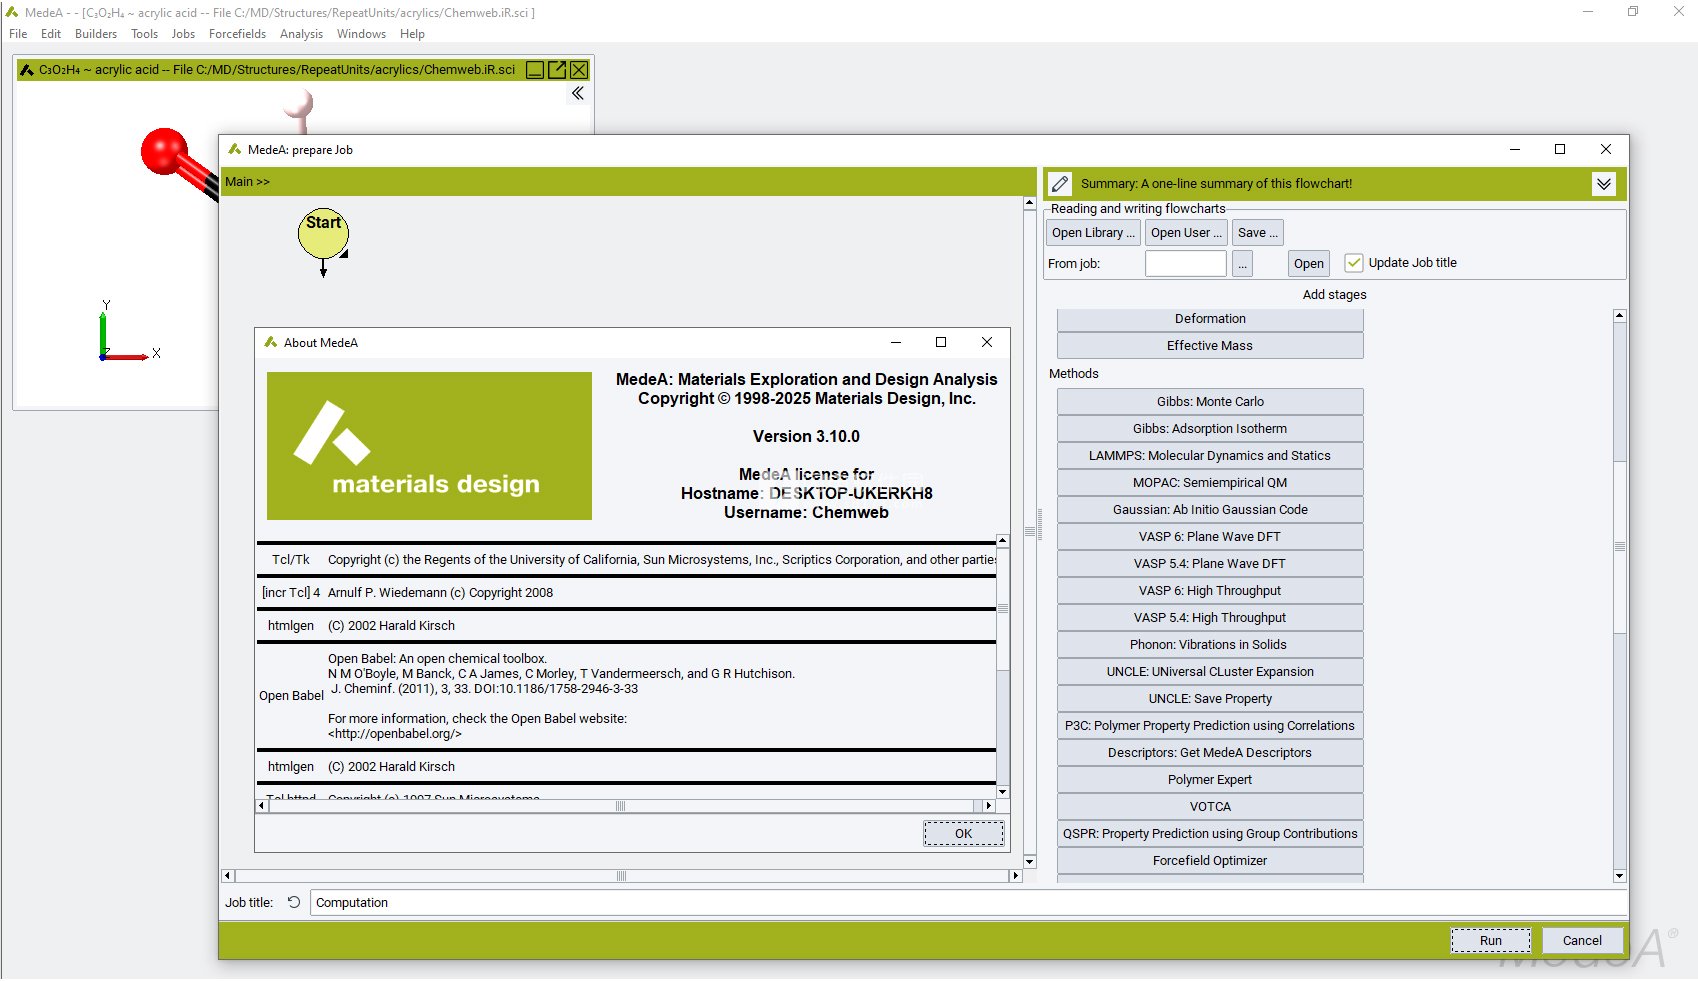Maximize the acrylic acid structure window
Image resolution: width=1698 pixels, height=981 pixels.
coord(557,70)
